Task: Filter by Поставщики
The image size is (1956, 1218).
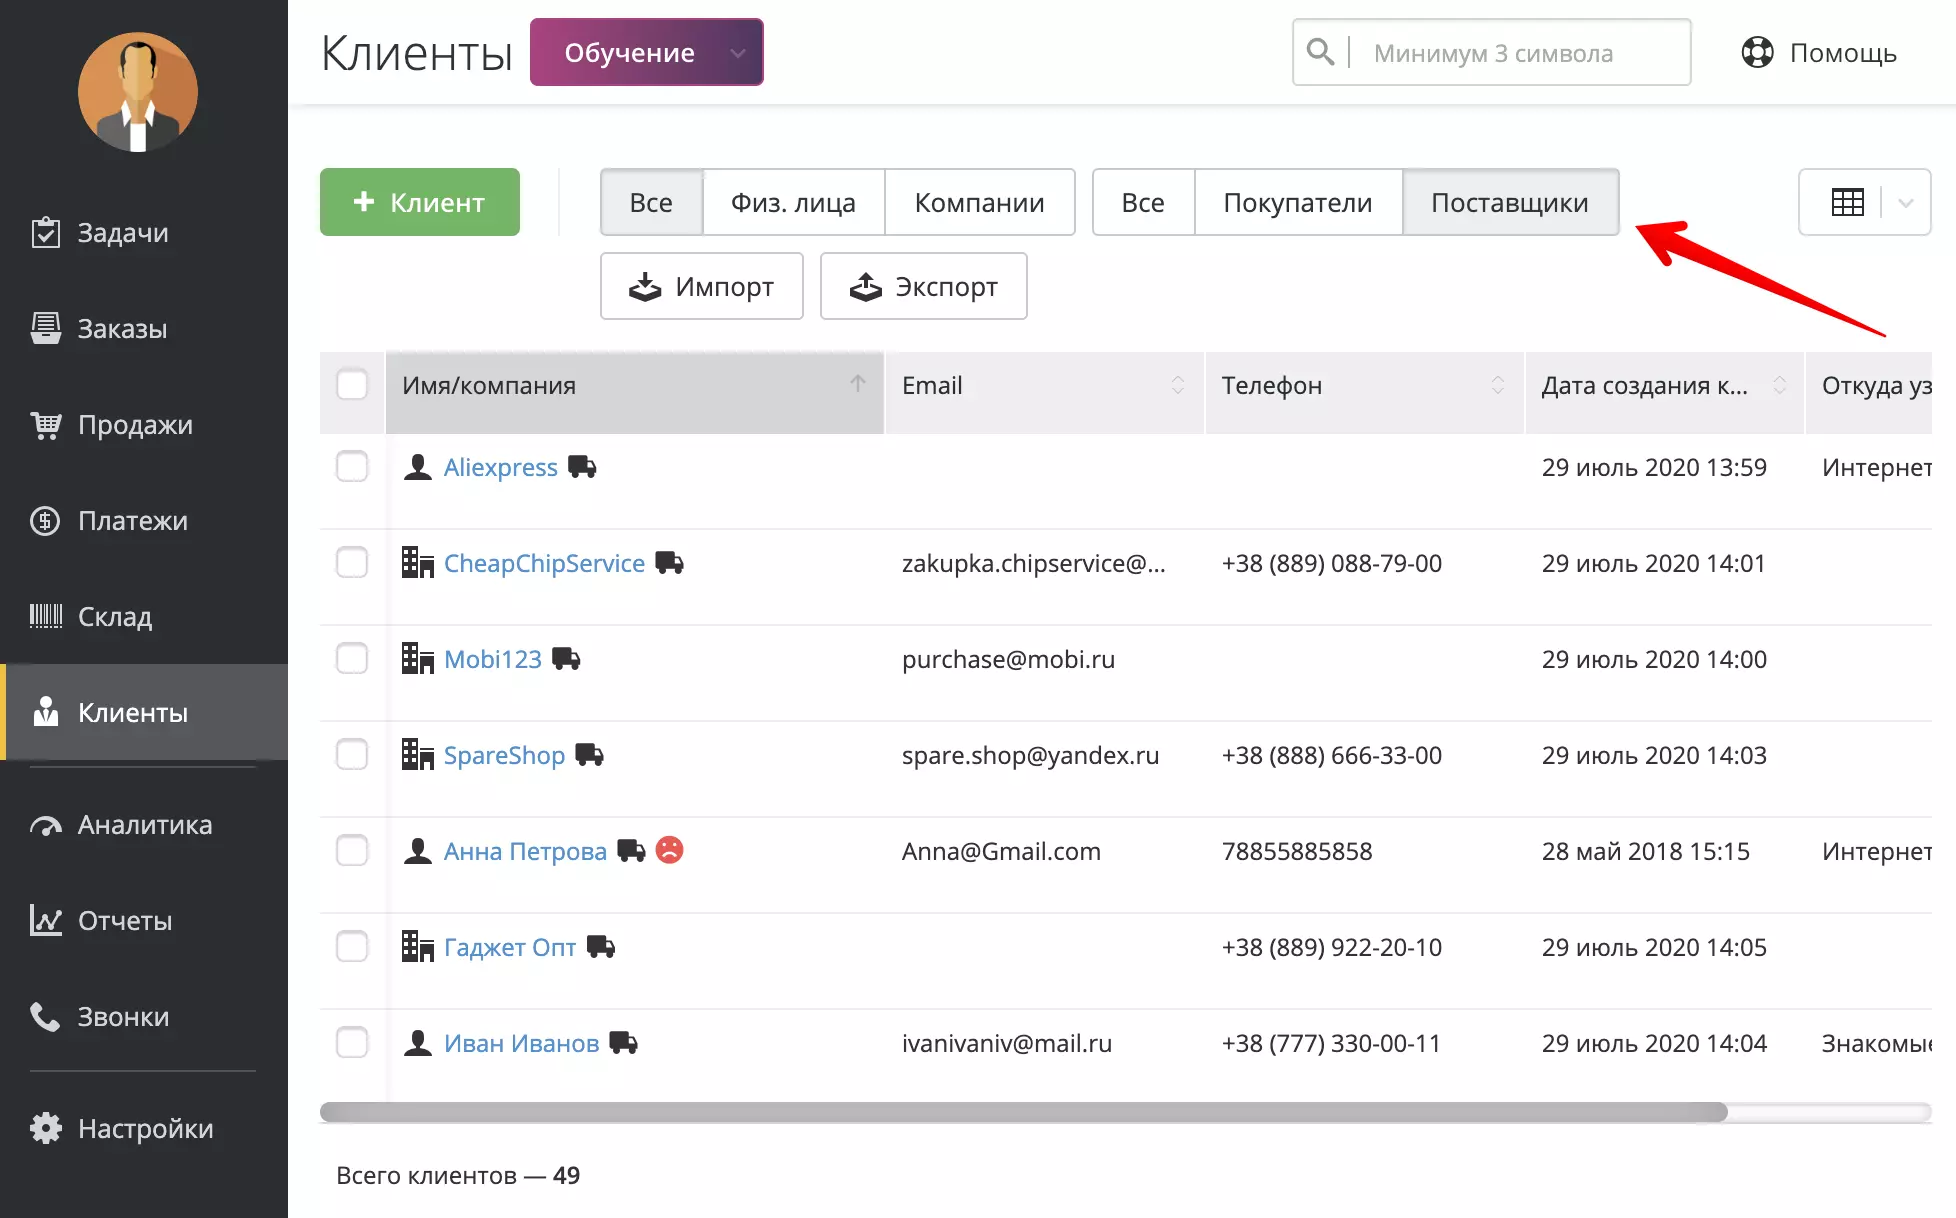Action: (1510, 202)
